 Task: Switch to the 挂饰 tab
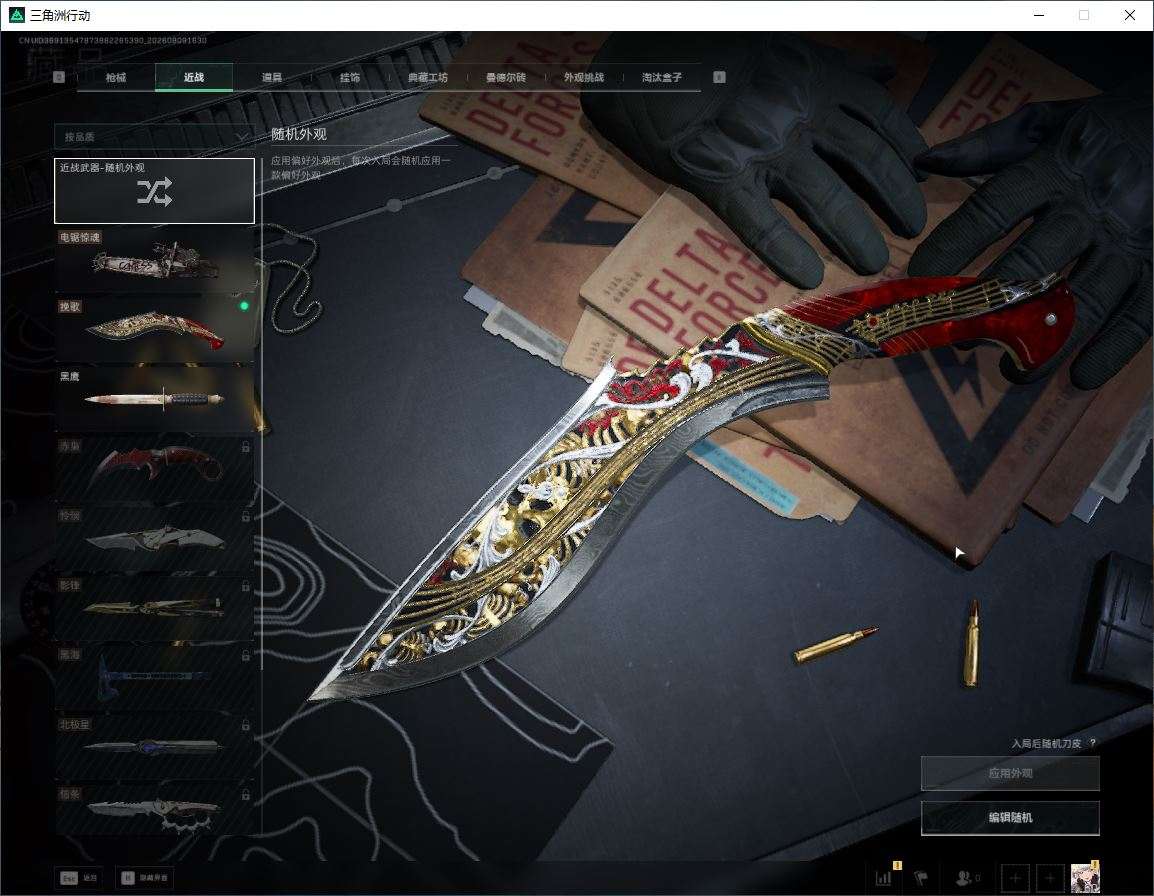(x=350, y=77)
